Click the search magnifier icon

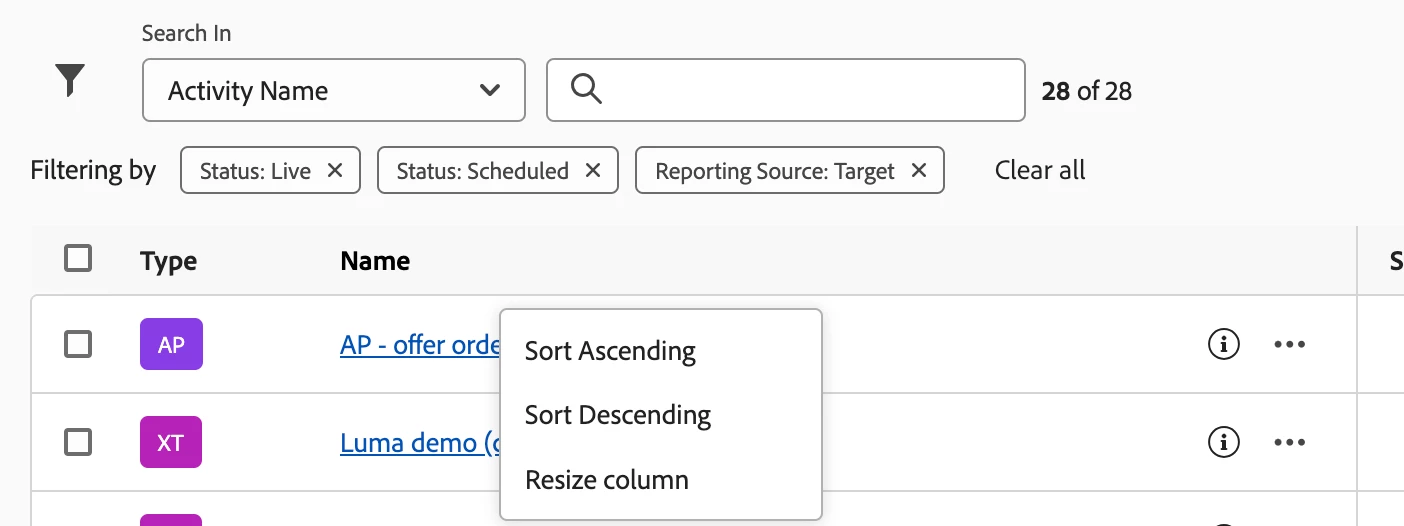[586, 90]
